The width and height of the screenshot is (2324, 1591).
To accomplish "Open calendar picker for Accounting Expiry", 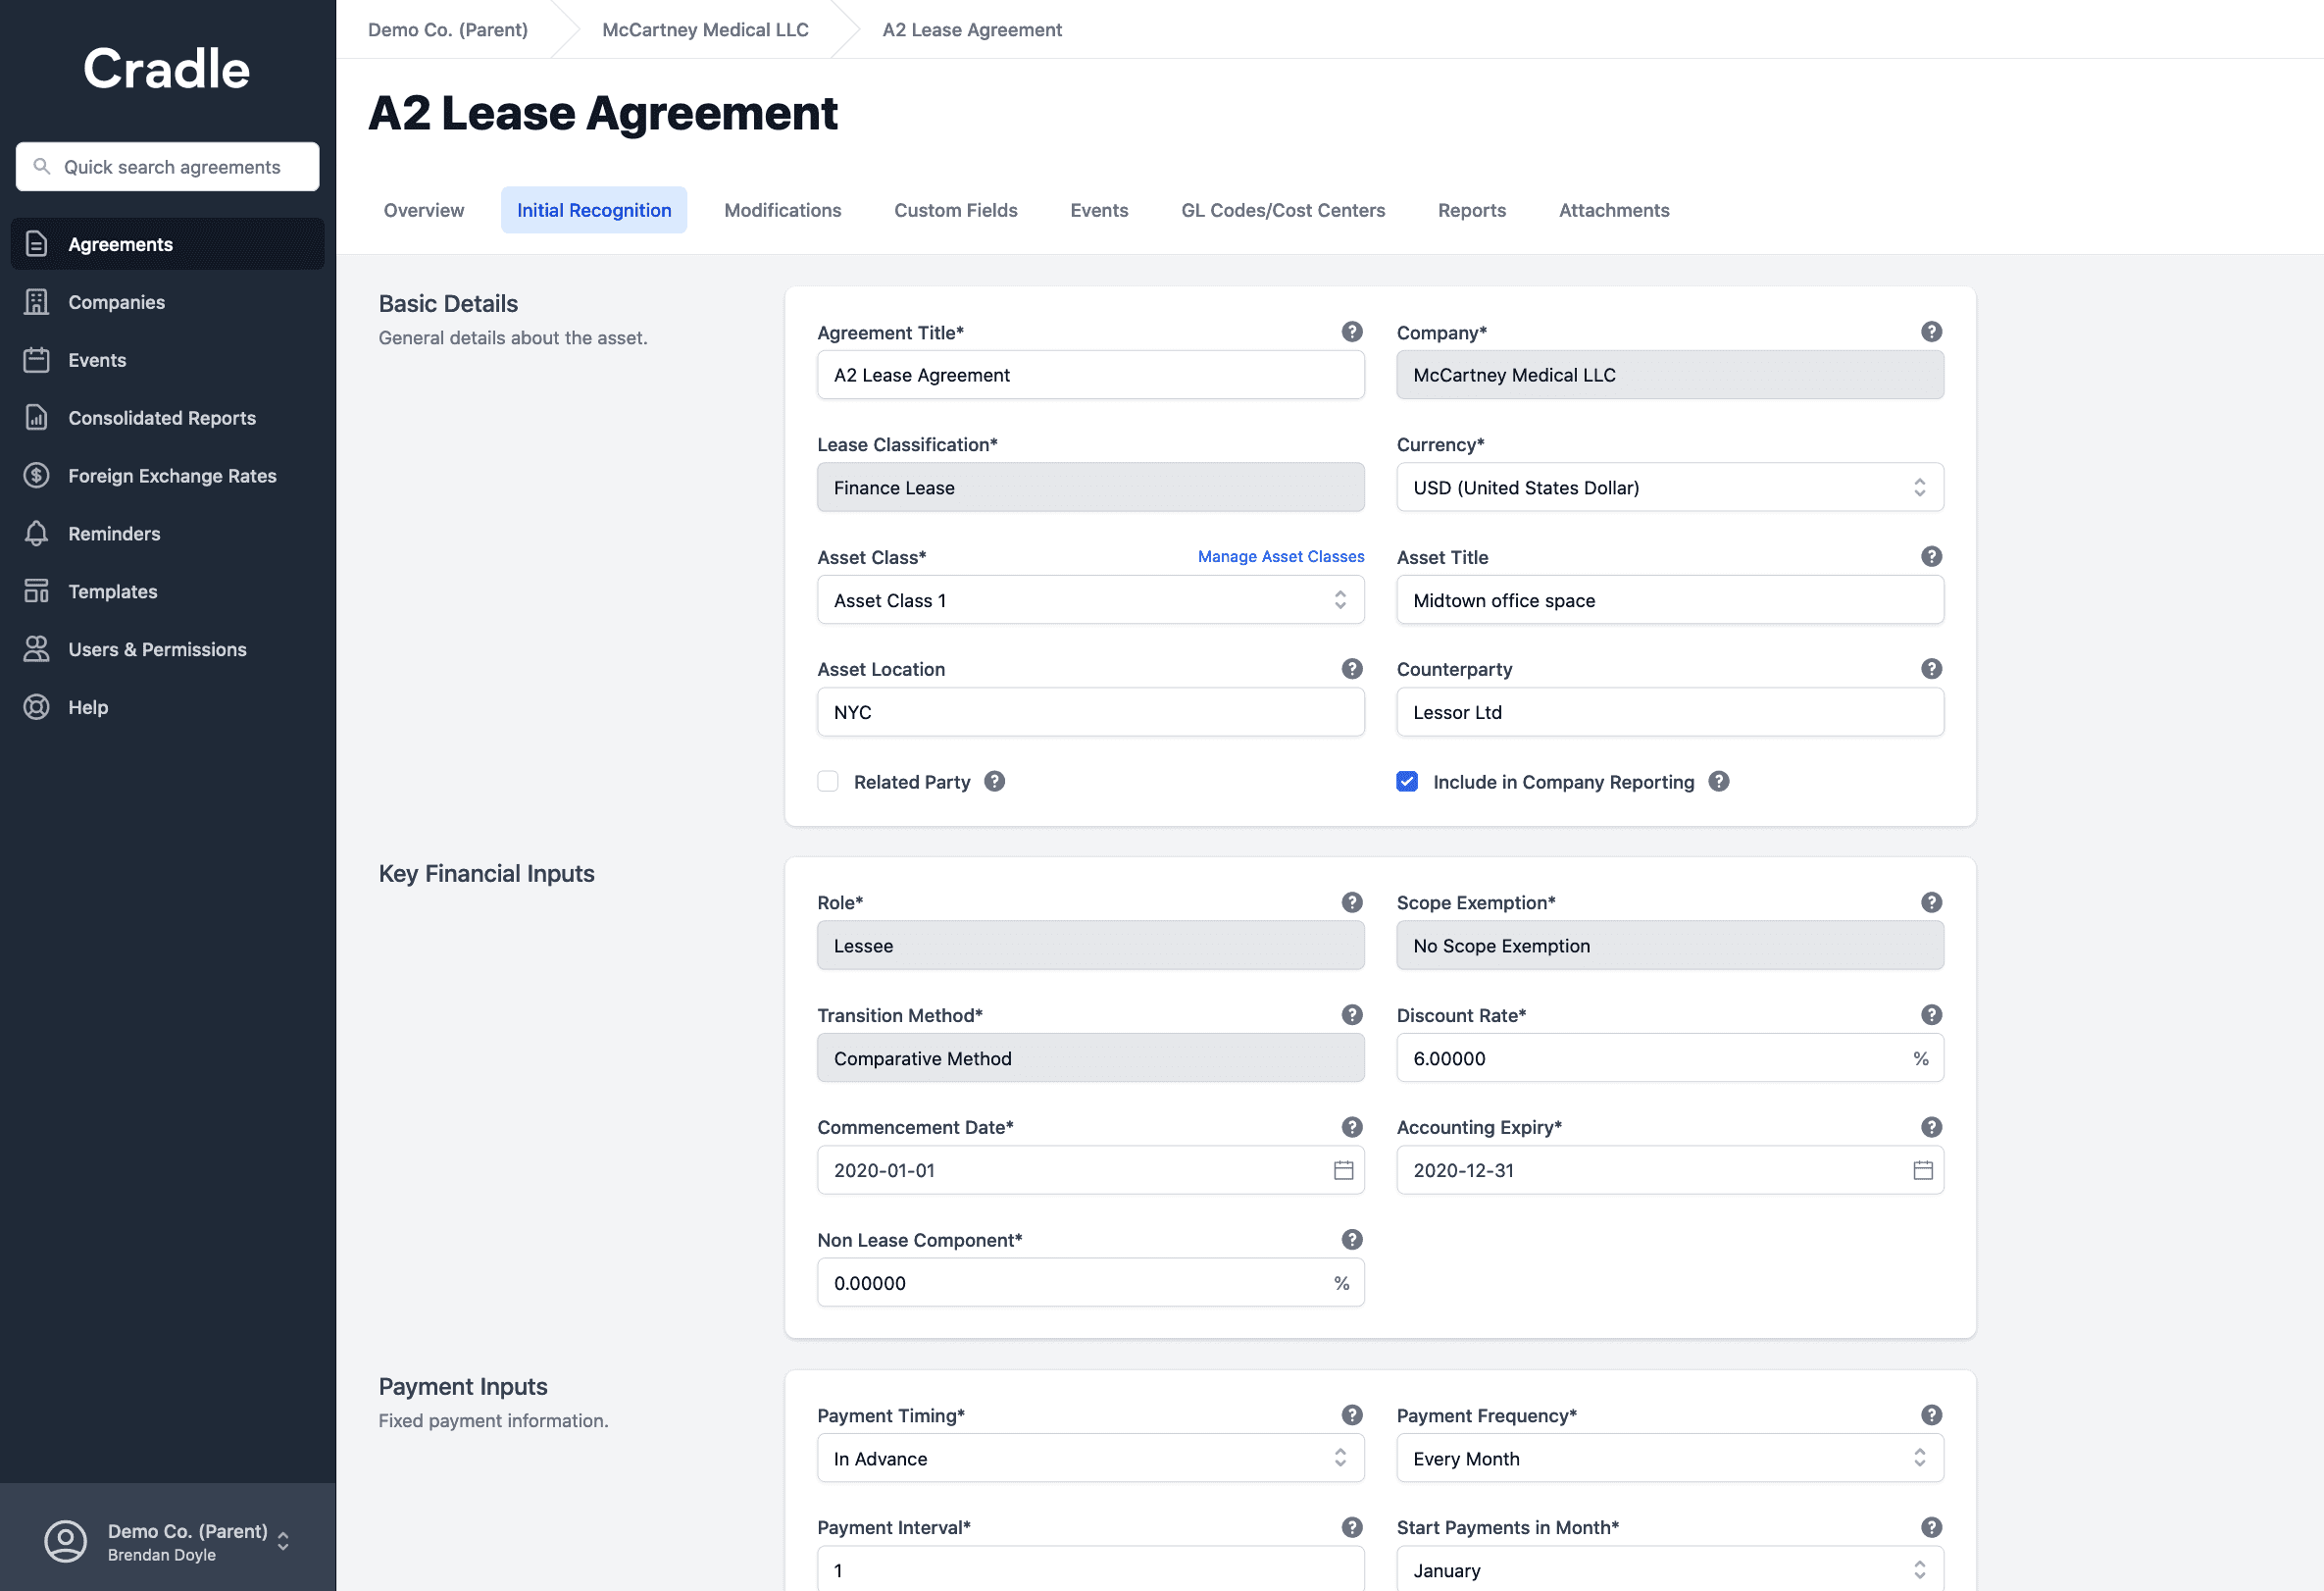I will (1922, 1171).
